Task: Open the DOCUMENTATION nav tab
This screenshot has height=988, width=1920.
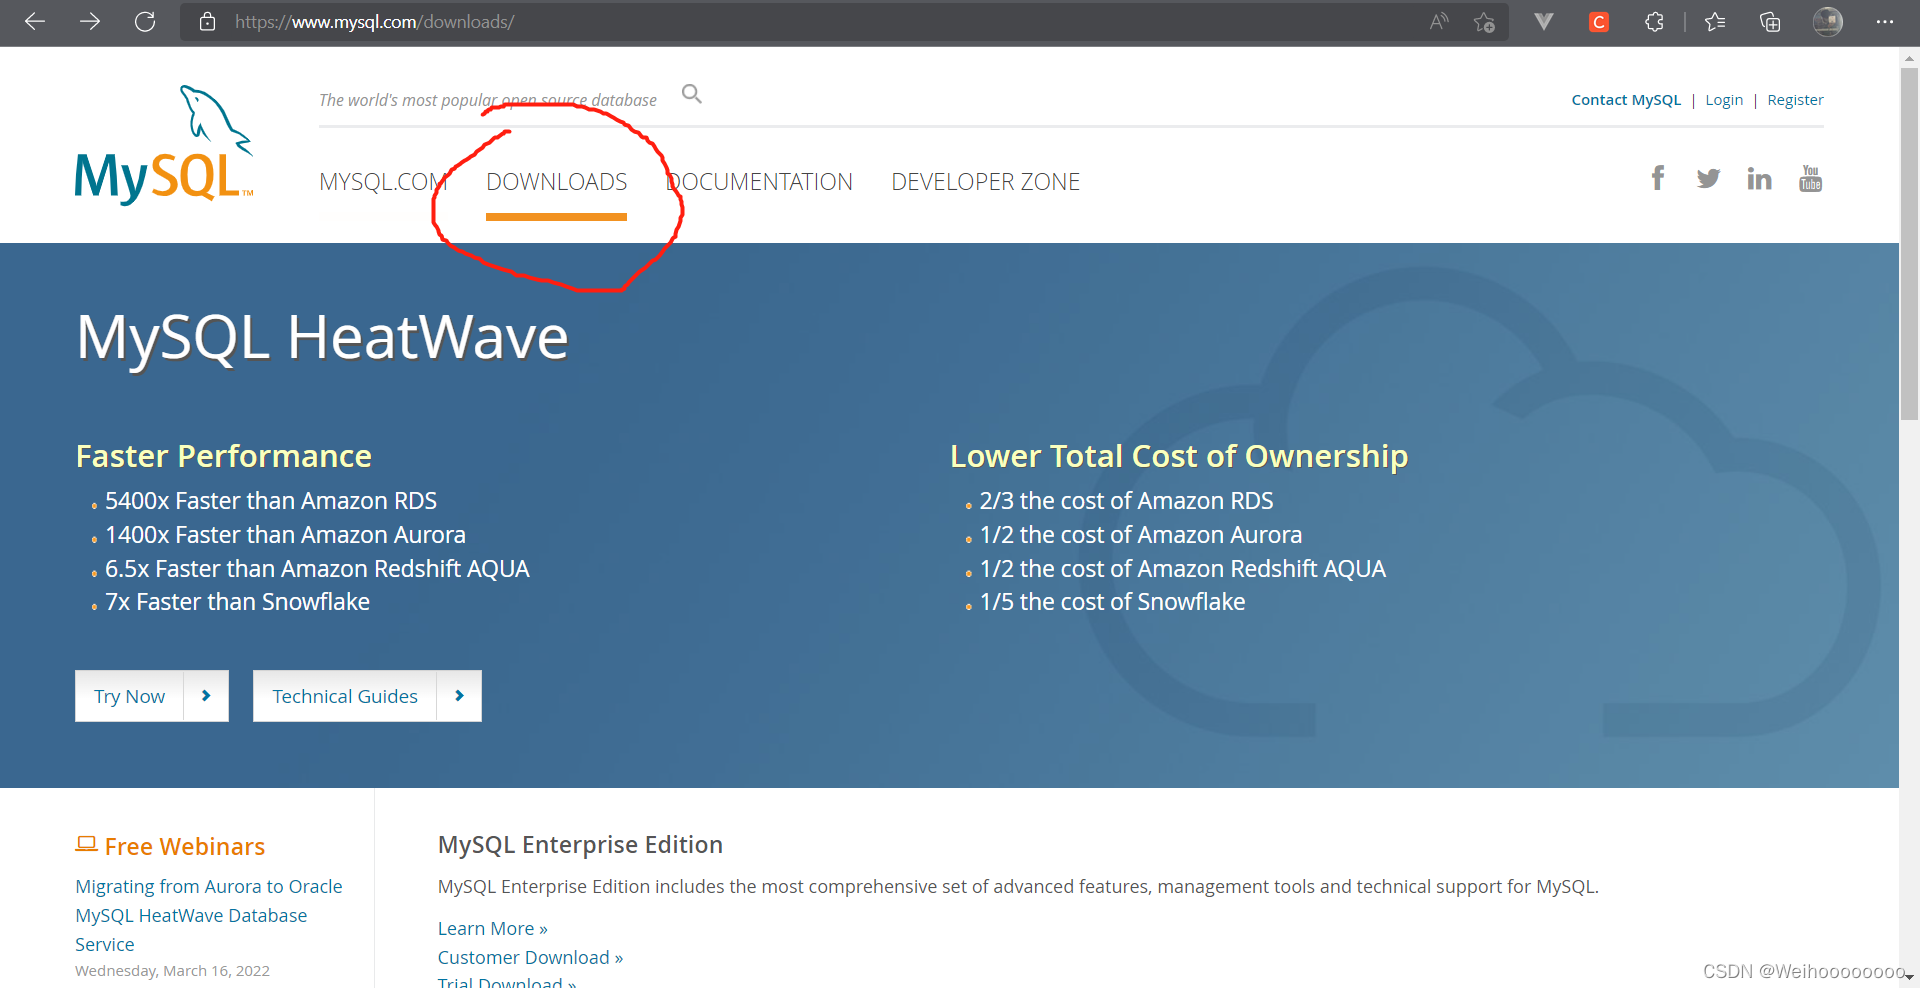Action: point(759,182)
